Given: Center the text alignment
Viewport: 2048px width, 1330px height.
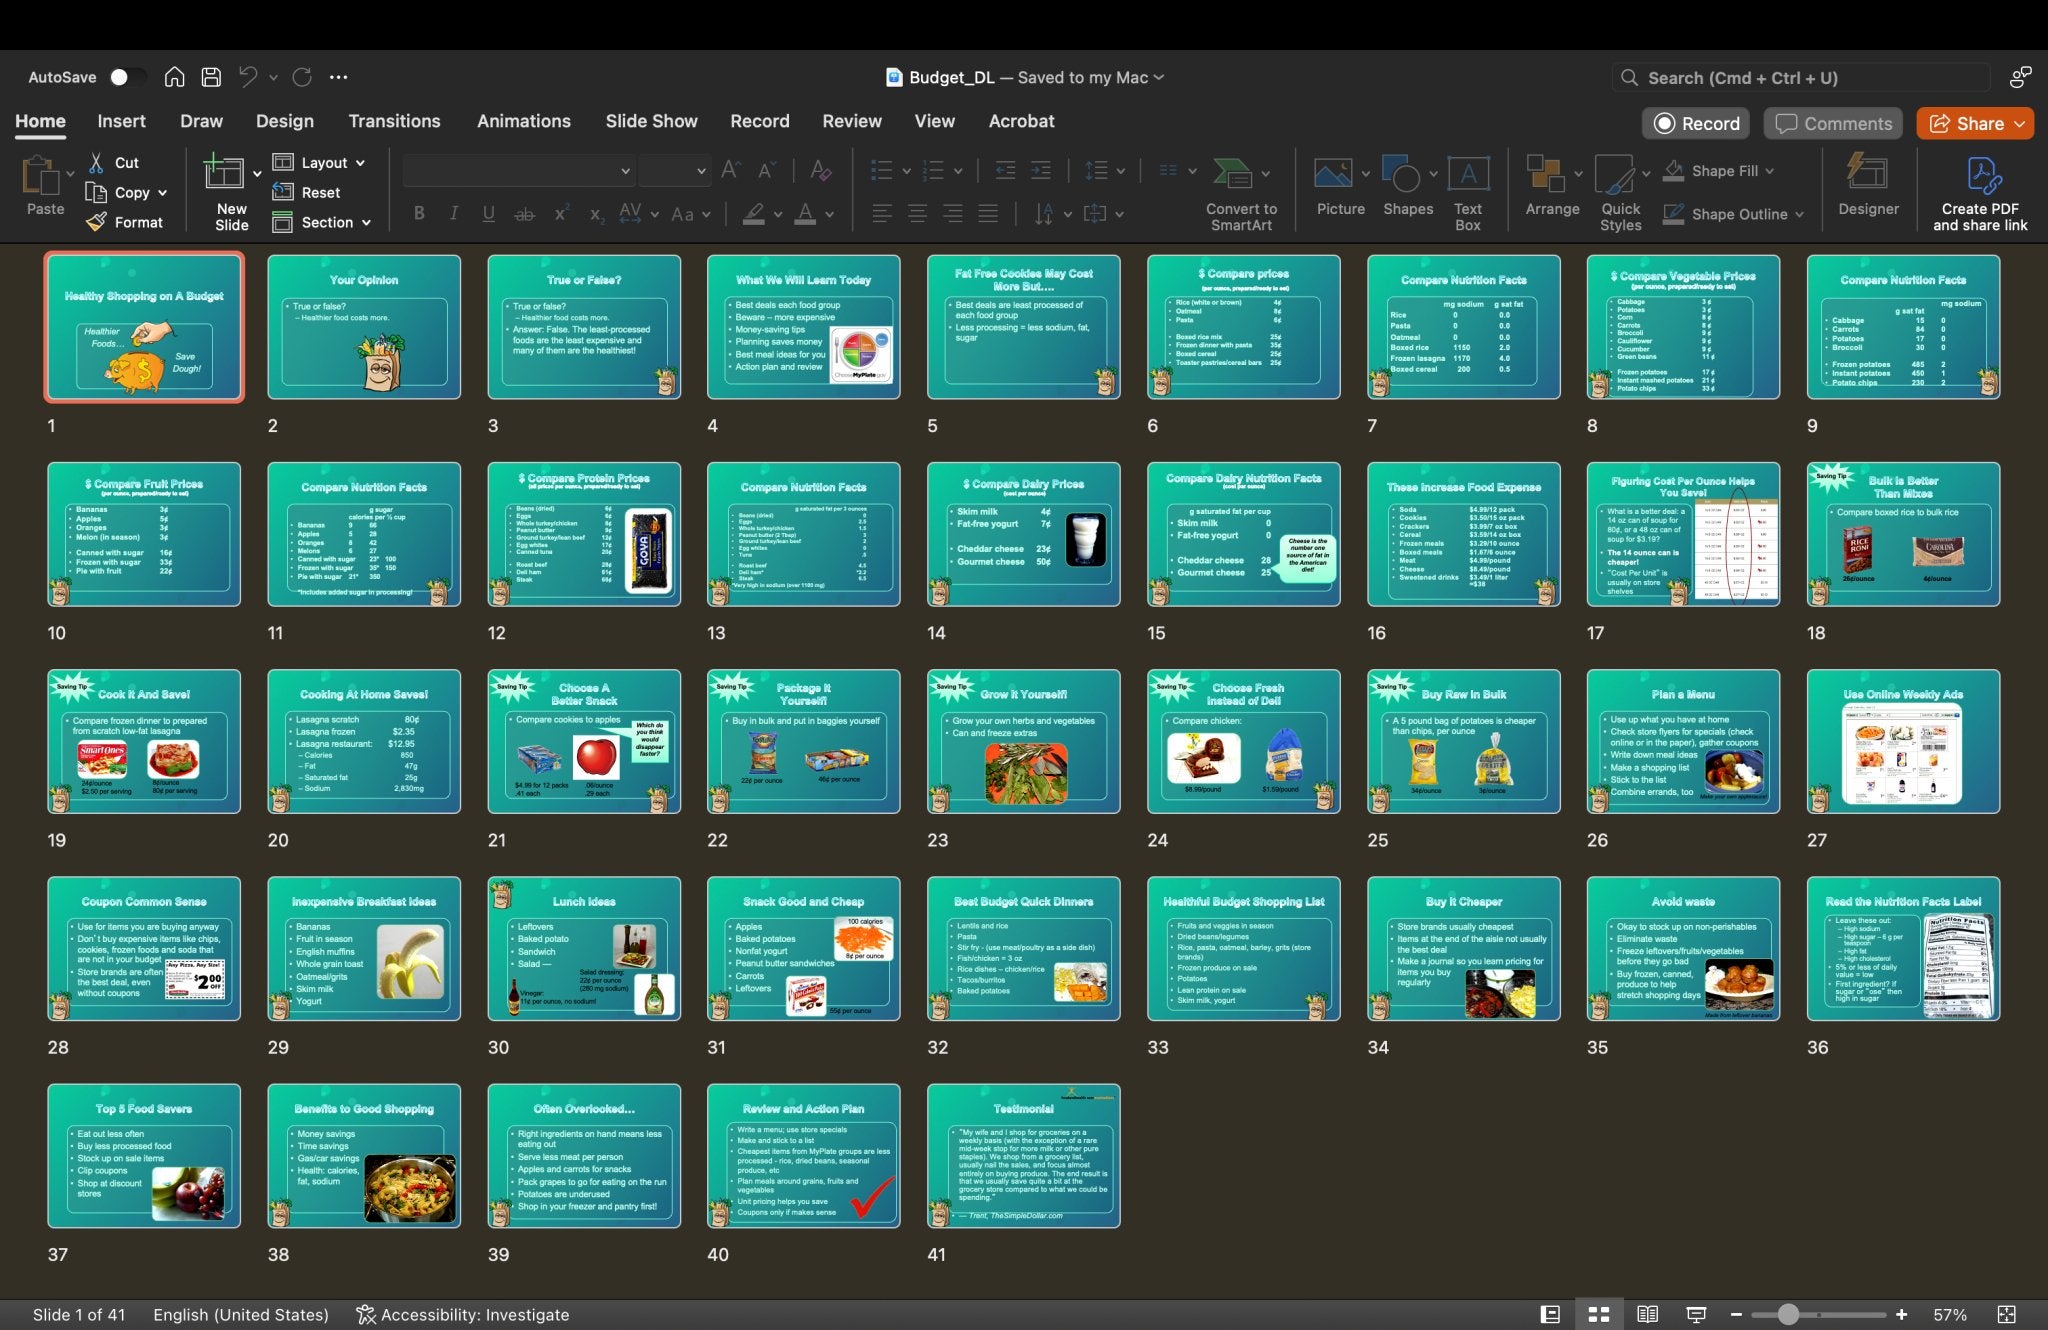Looking at the screenshot, I should (x=917, y=213).
